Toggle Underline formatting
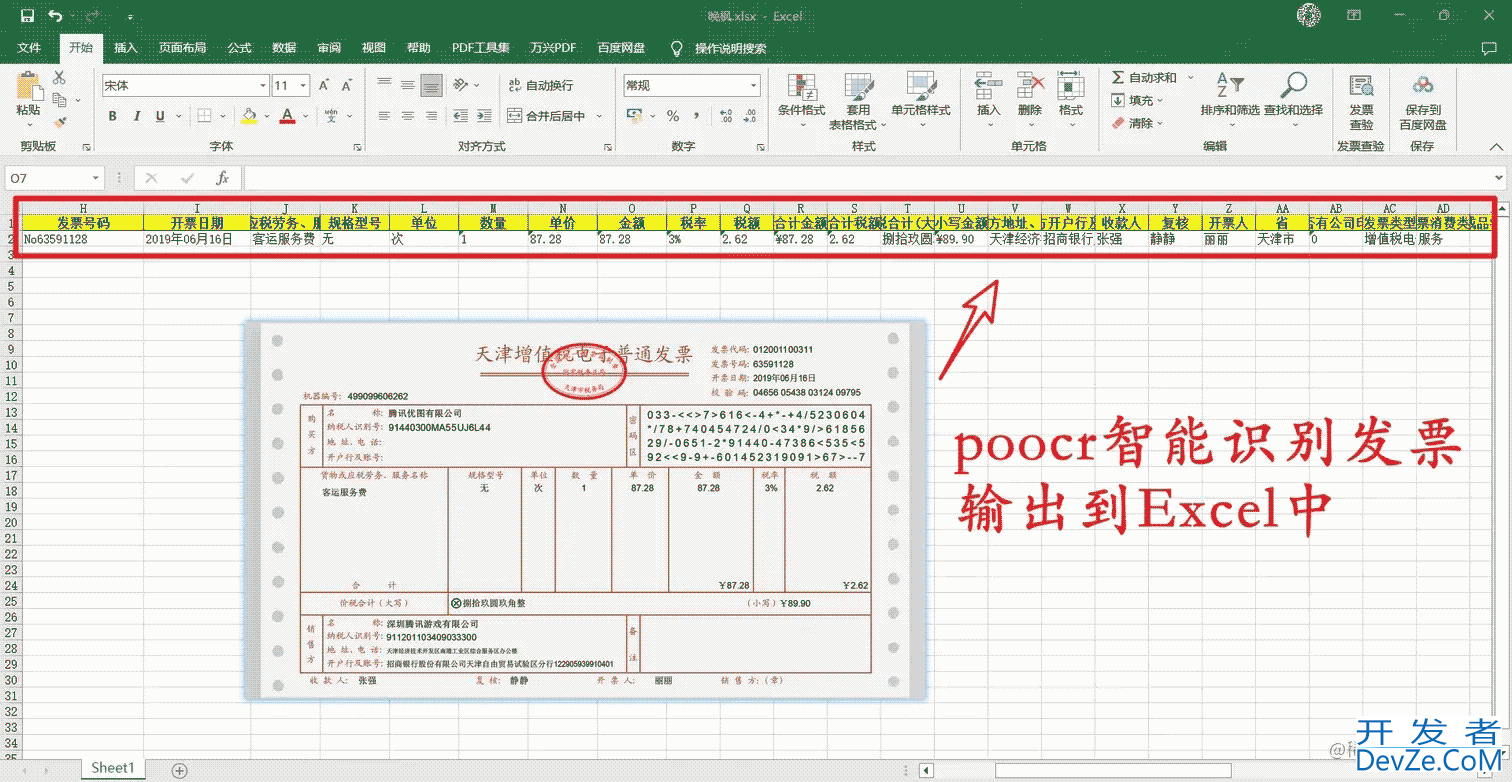Viewport: 1512px width, 782px height. pyautogui.click(x=160, y=116)
